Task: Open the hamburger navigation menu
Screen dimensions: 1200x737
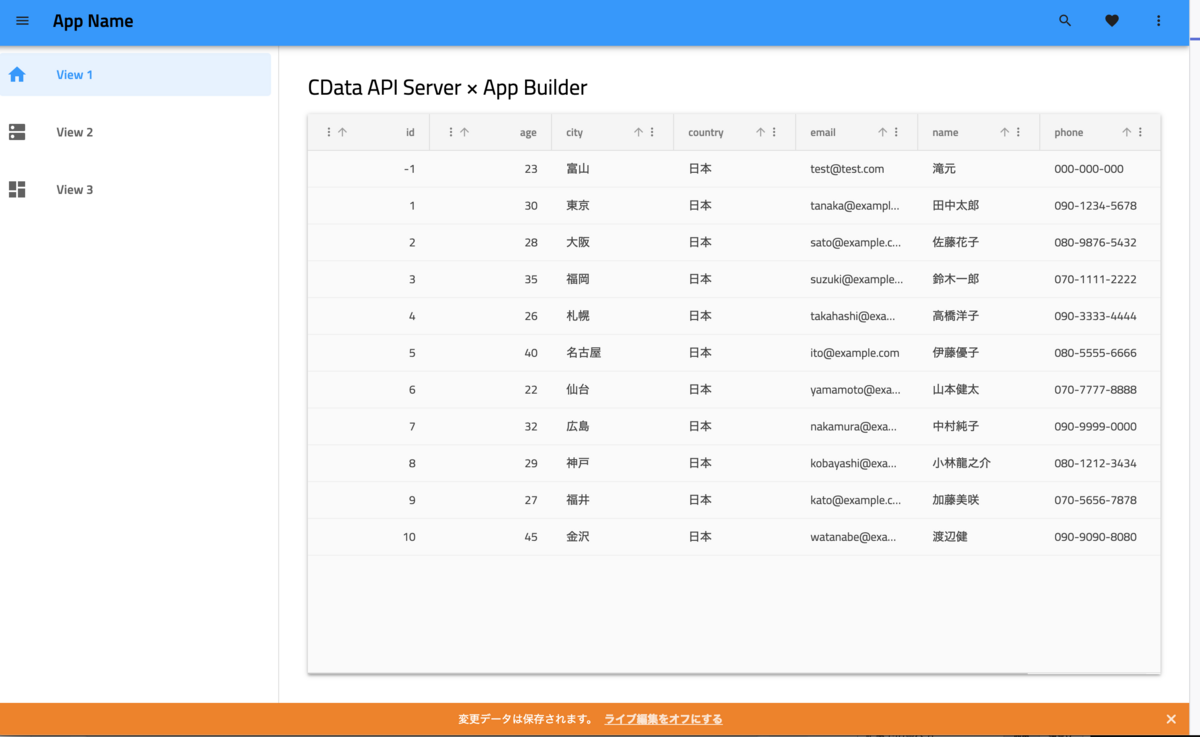Action: pyautogui.click(x=22, y=21)
